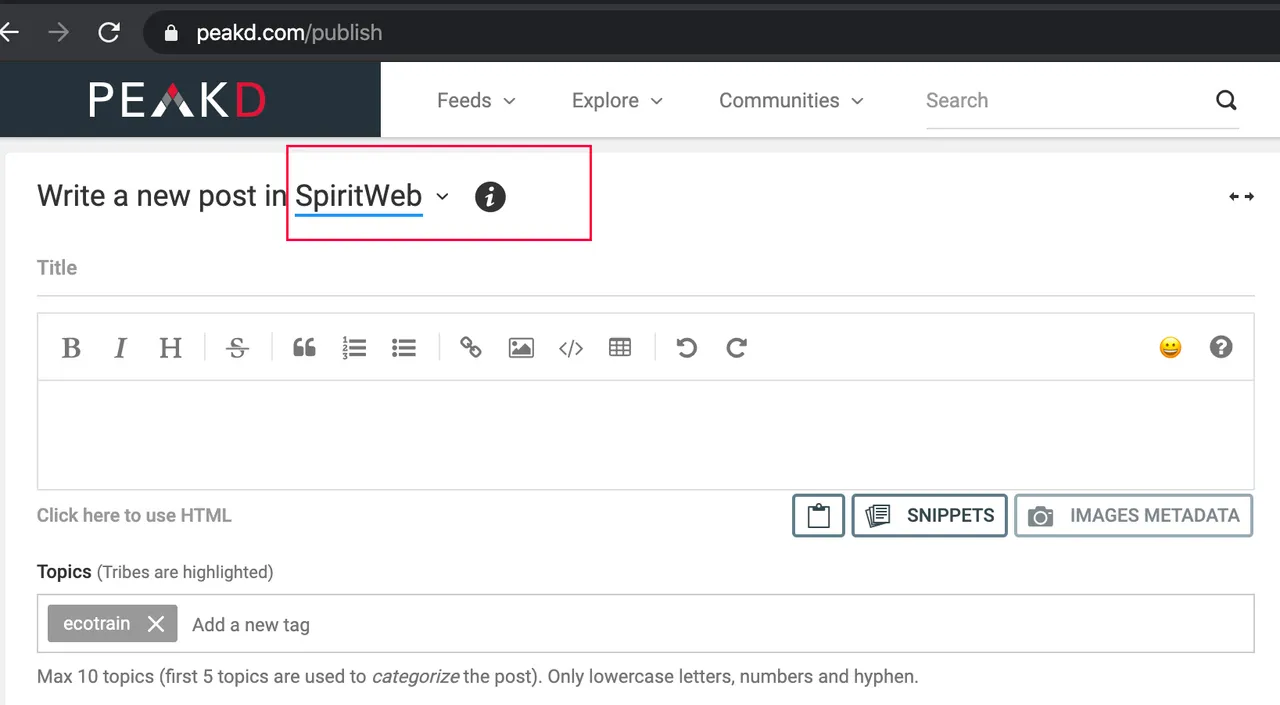1280x705 pixels.
Task: Expand the Feeds menu
Action: [x=476, y=100]
